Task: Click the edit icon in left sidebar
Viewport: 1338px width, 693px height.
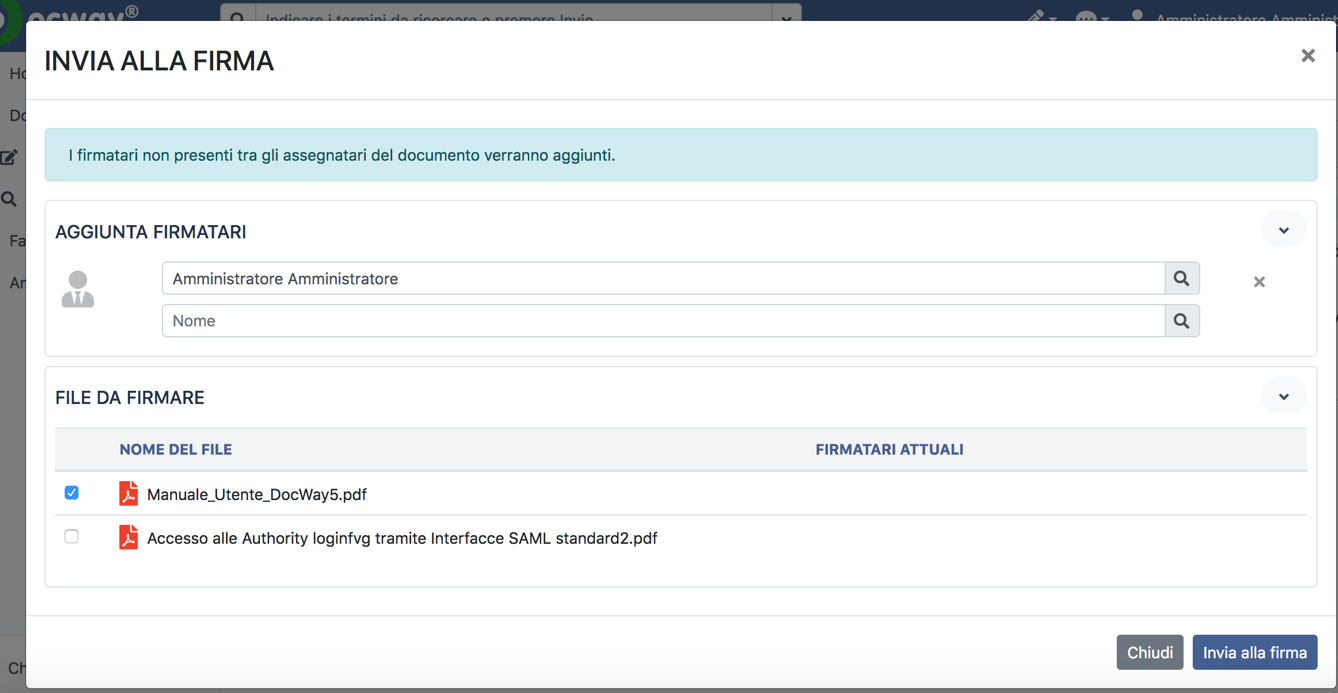Action: 9,157
